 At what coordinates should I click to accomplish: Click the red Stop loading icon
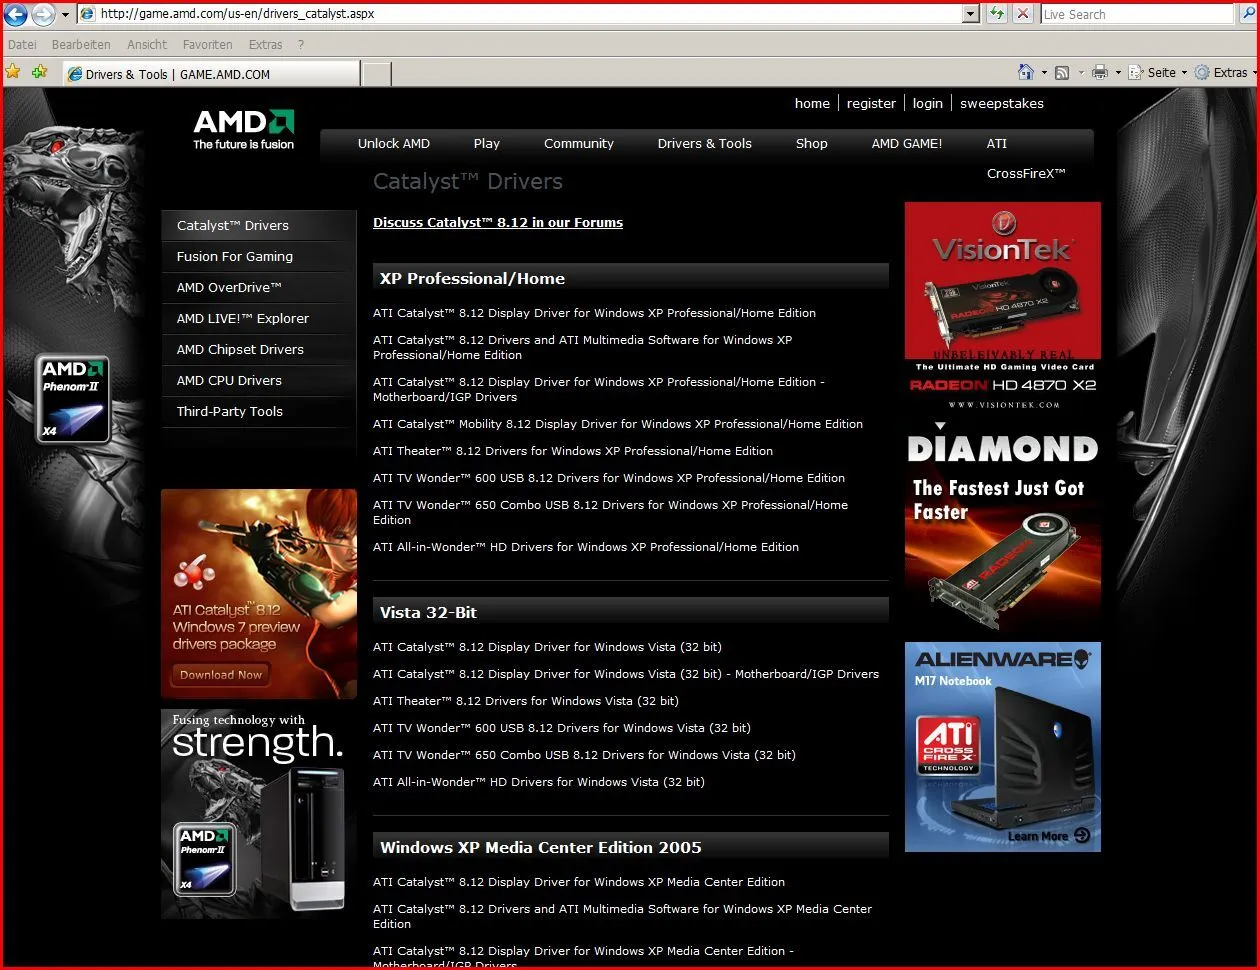pos(1023,14)
